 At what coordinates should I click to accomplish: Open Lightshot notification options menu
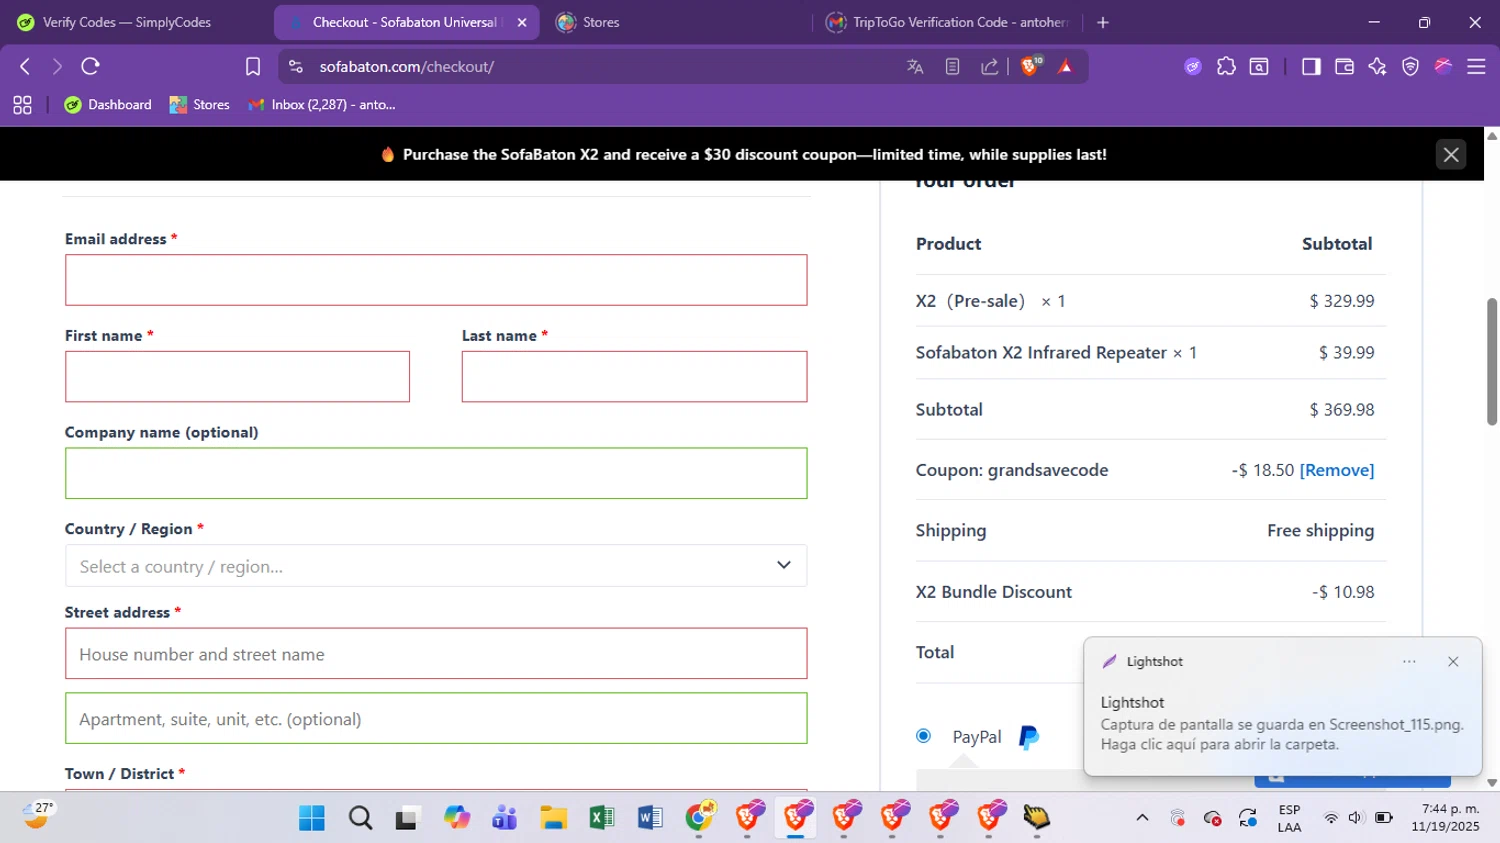click(x=1409, y=661)
